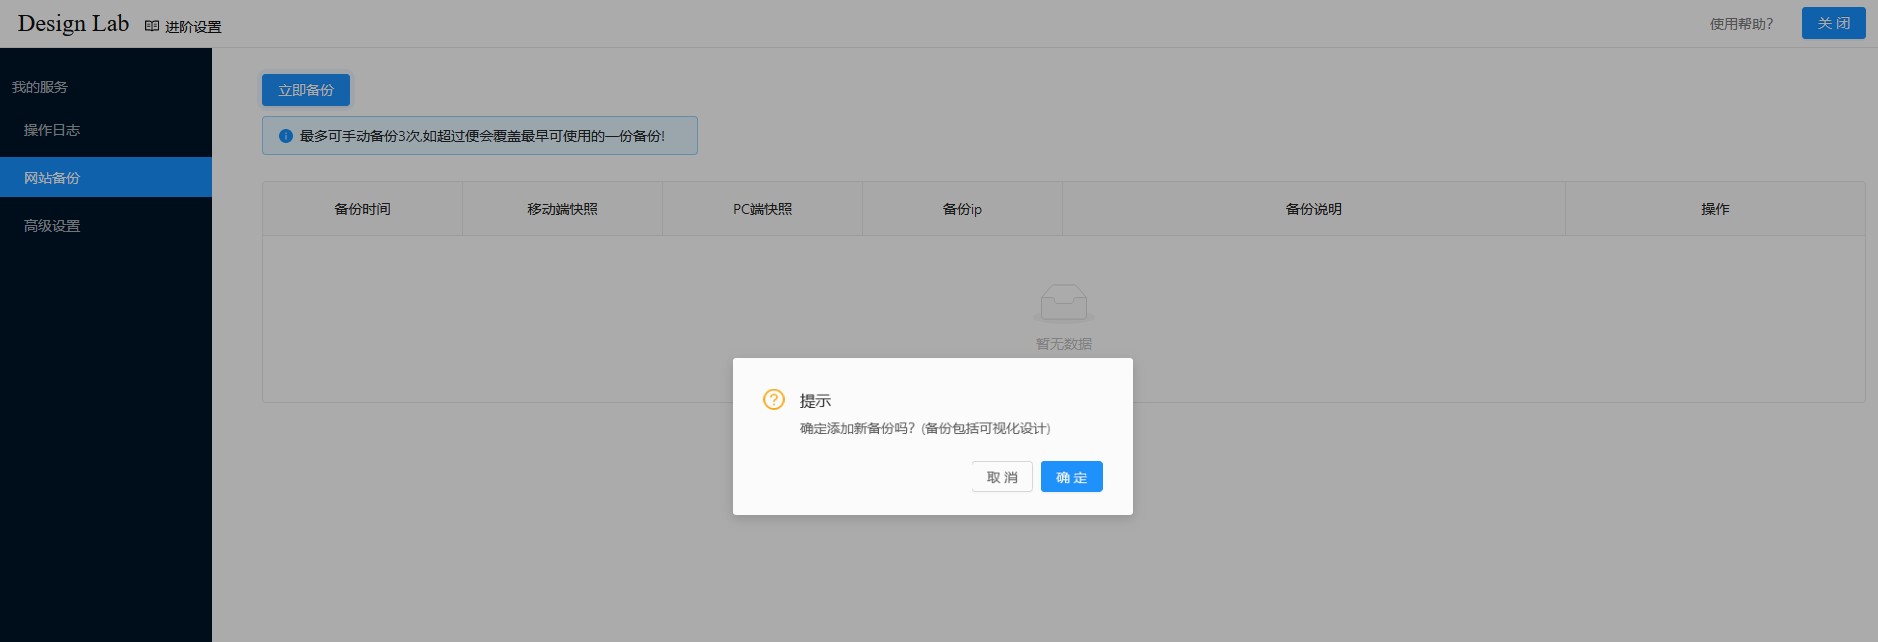The width and height of the screenshot is (1878, 642).
Task: Click the info icon in the notice
Action: (286, 136)
